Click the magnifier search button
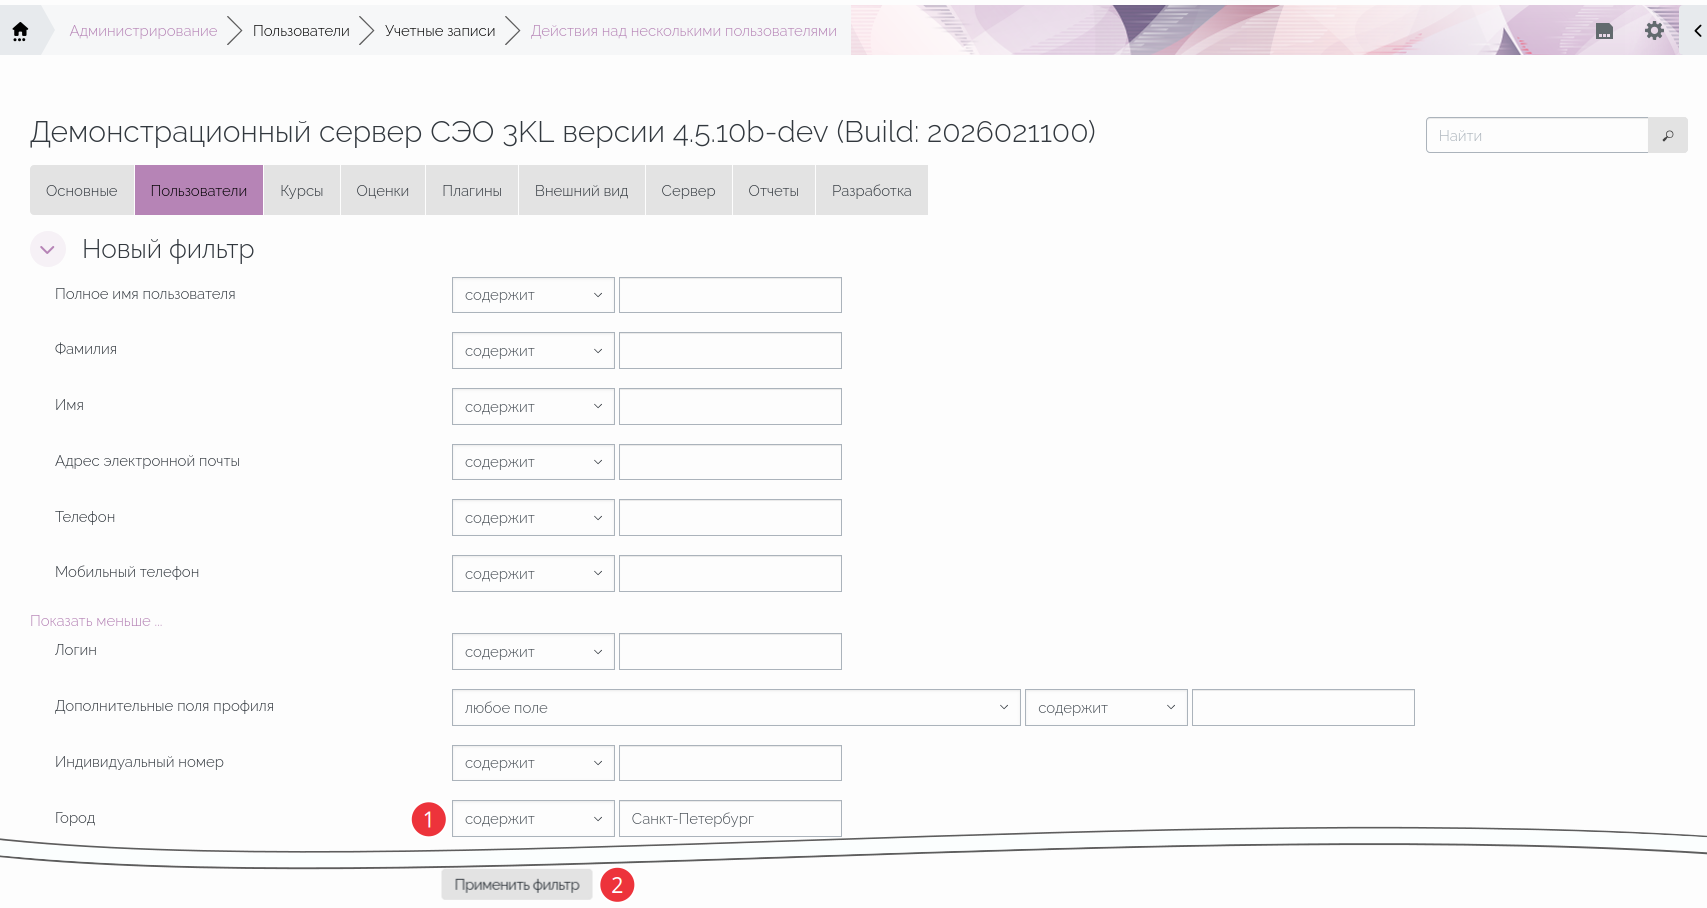 tap(1667, 135)
